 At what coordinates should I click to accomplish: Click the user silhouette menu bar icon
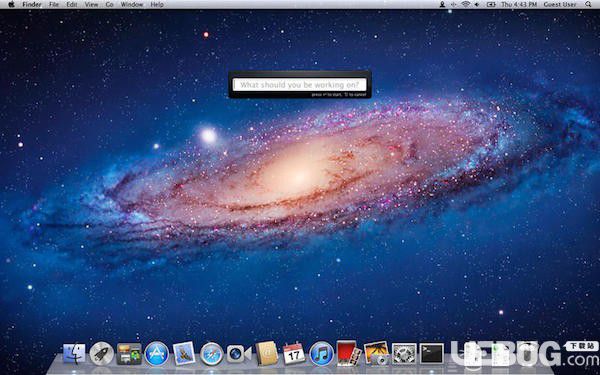tap(442, 4)
